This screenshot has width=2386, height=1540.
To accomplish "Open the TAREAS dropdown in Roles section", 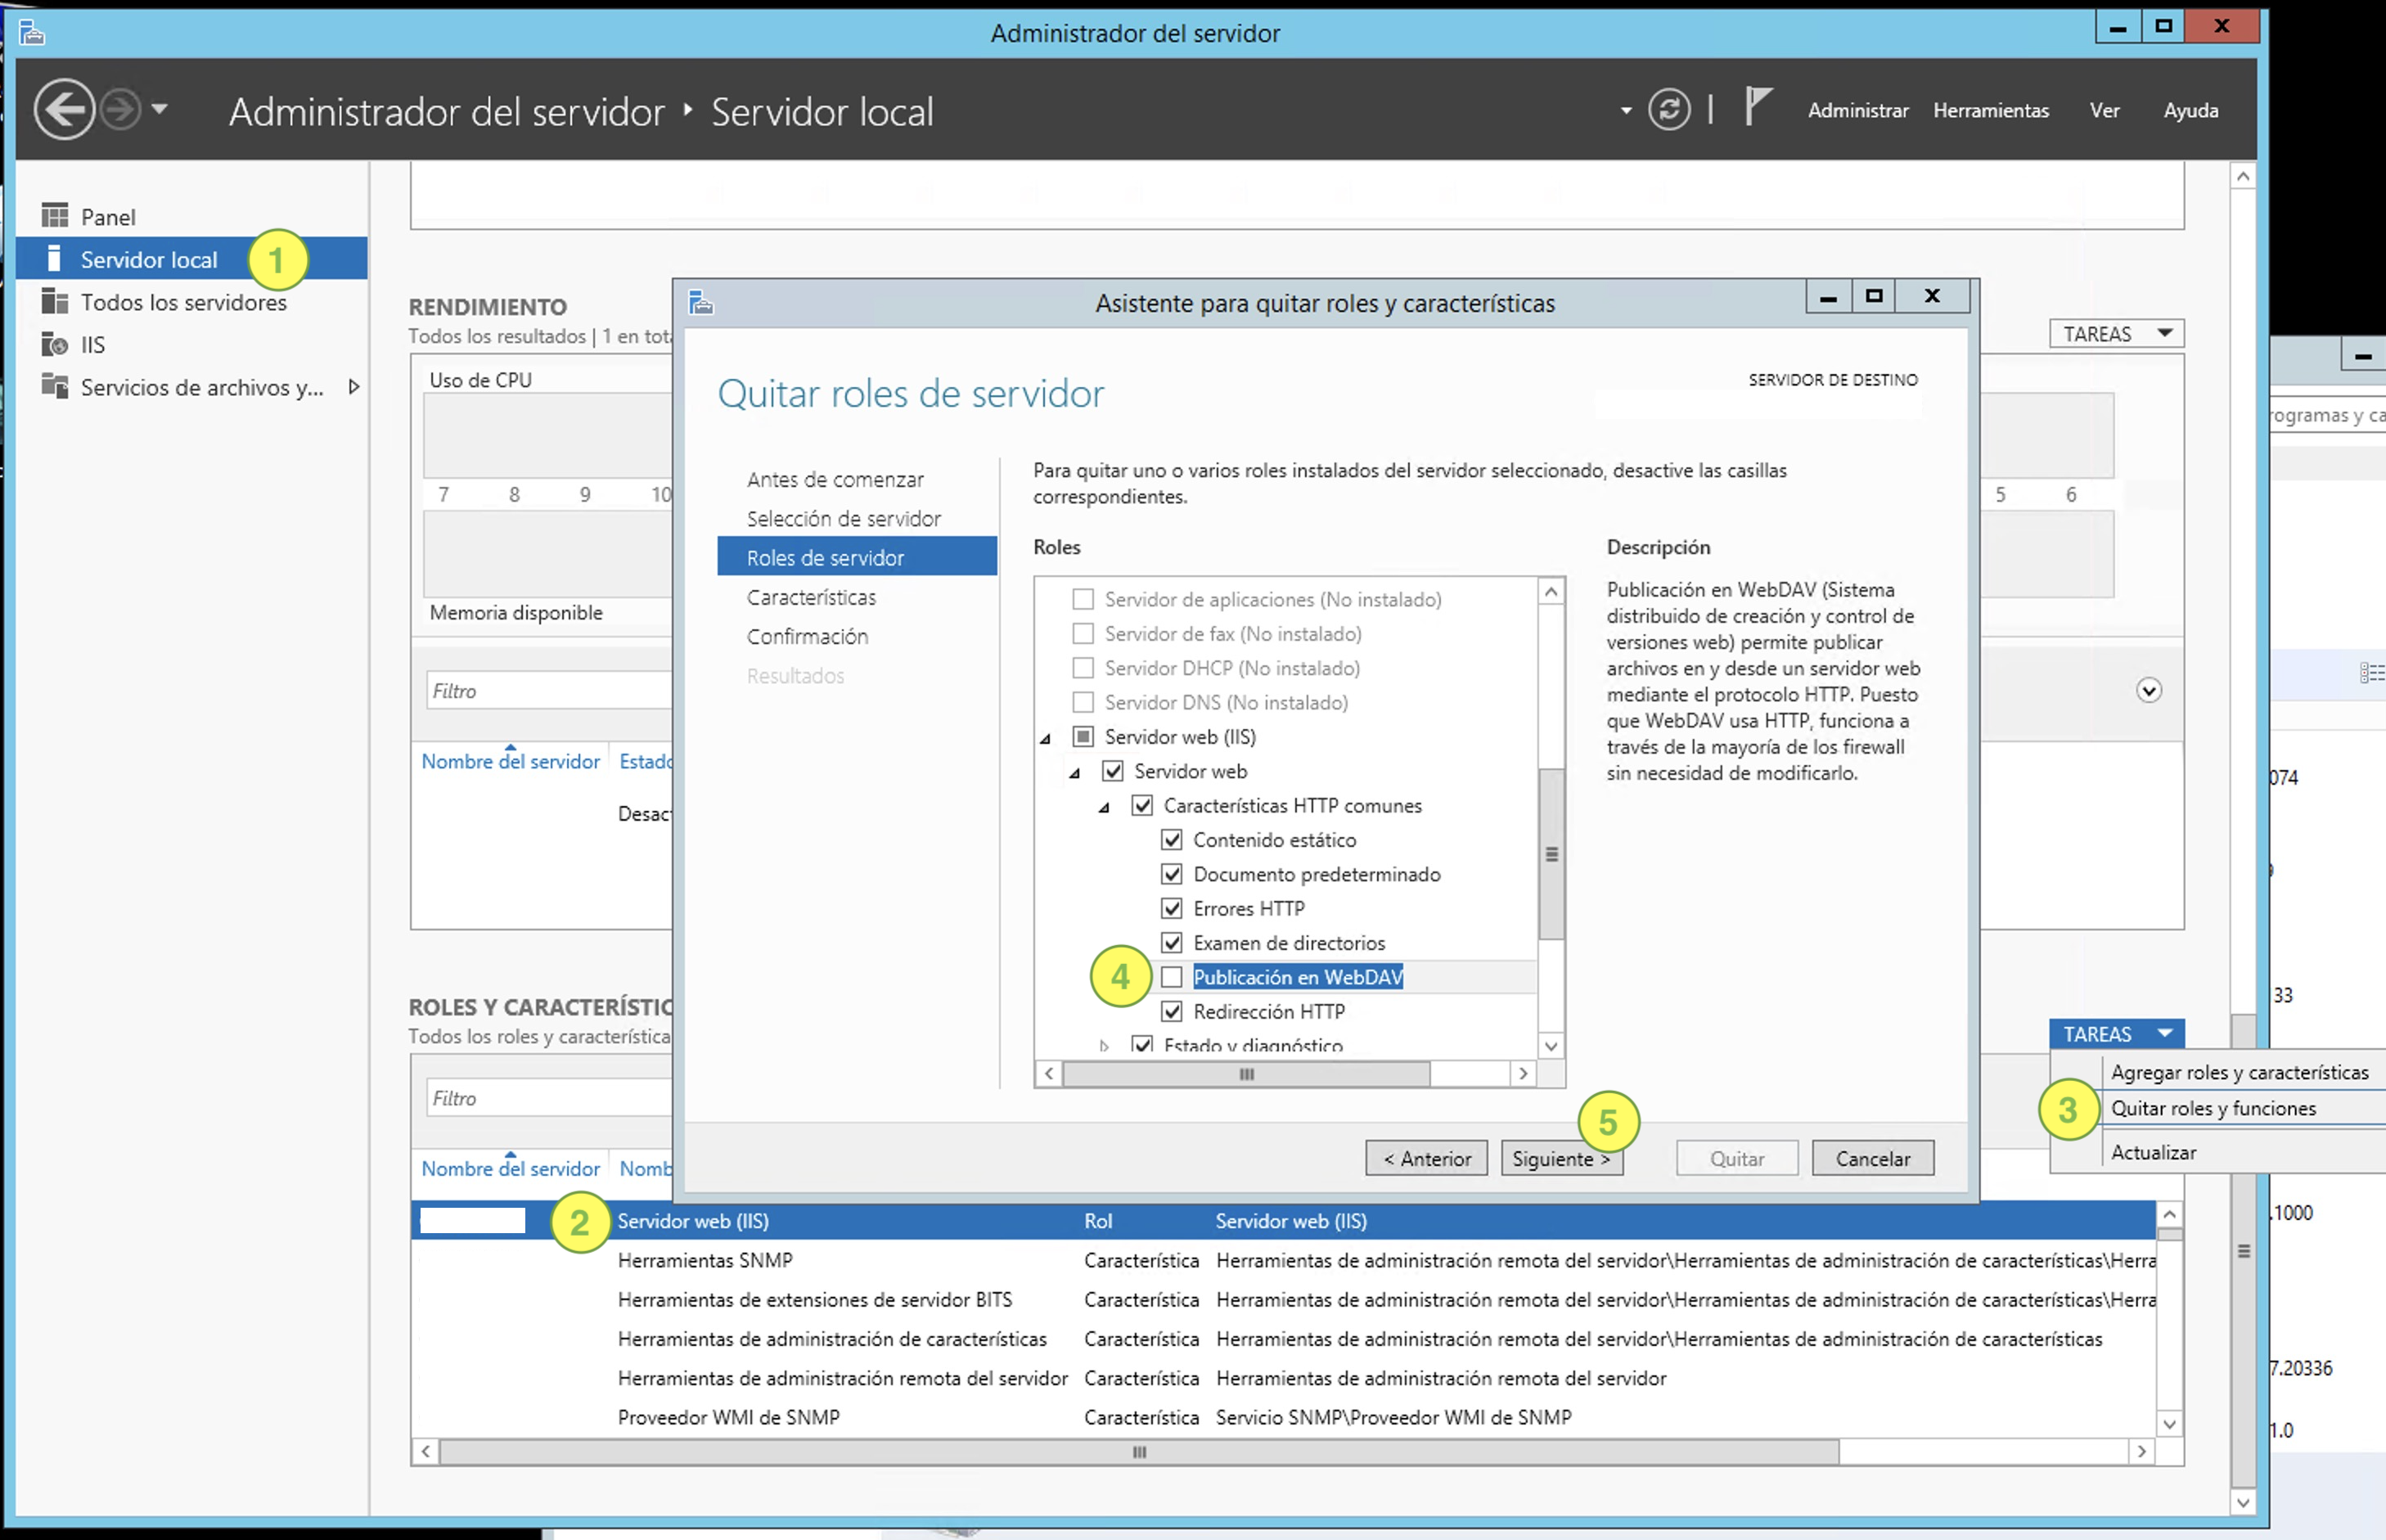I will click(2116, 1034).
